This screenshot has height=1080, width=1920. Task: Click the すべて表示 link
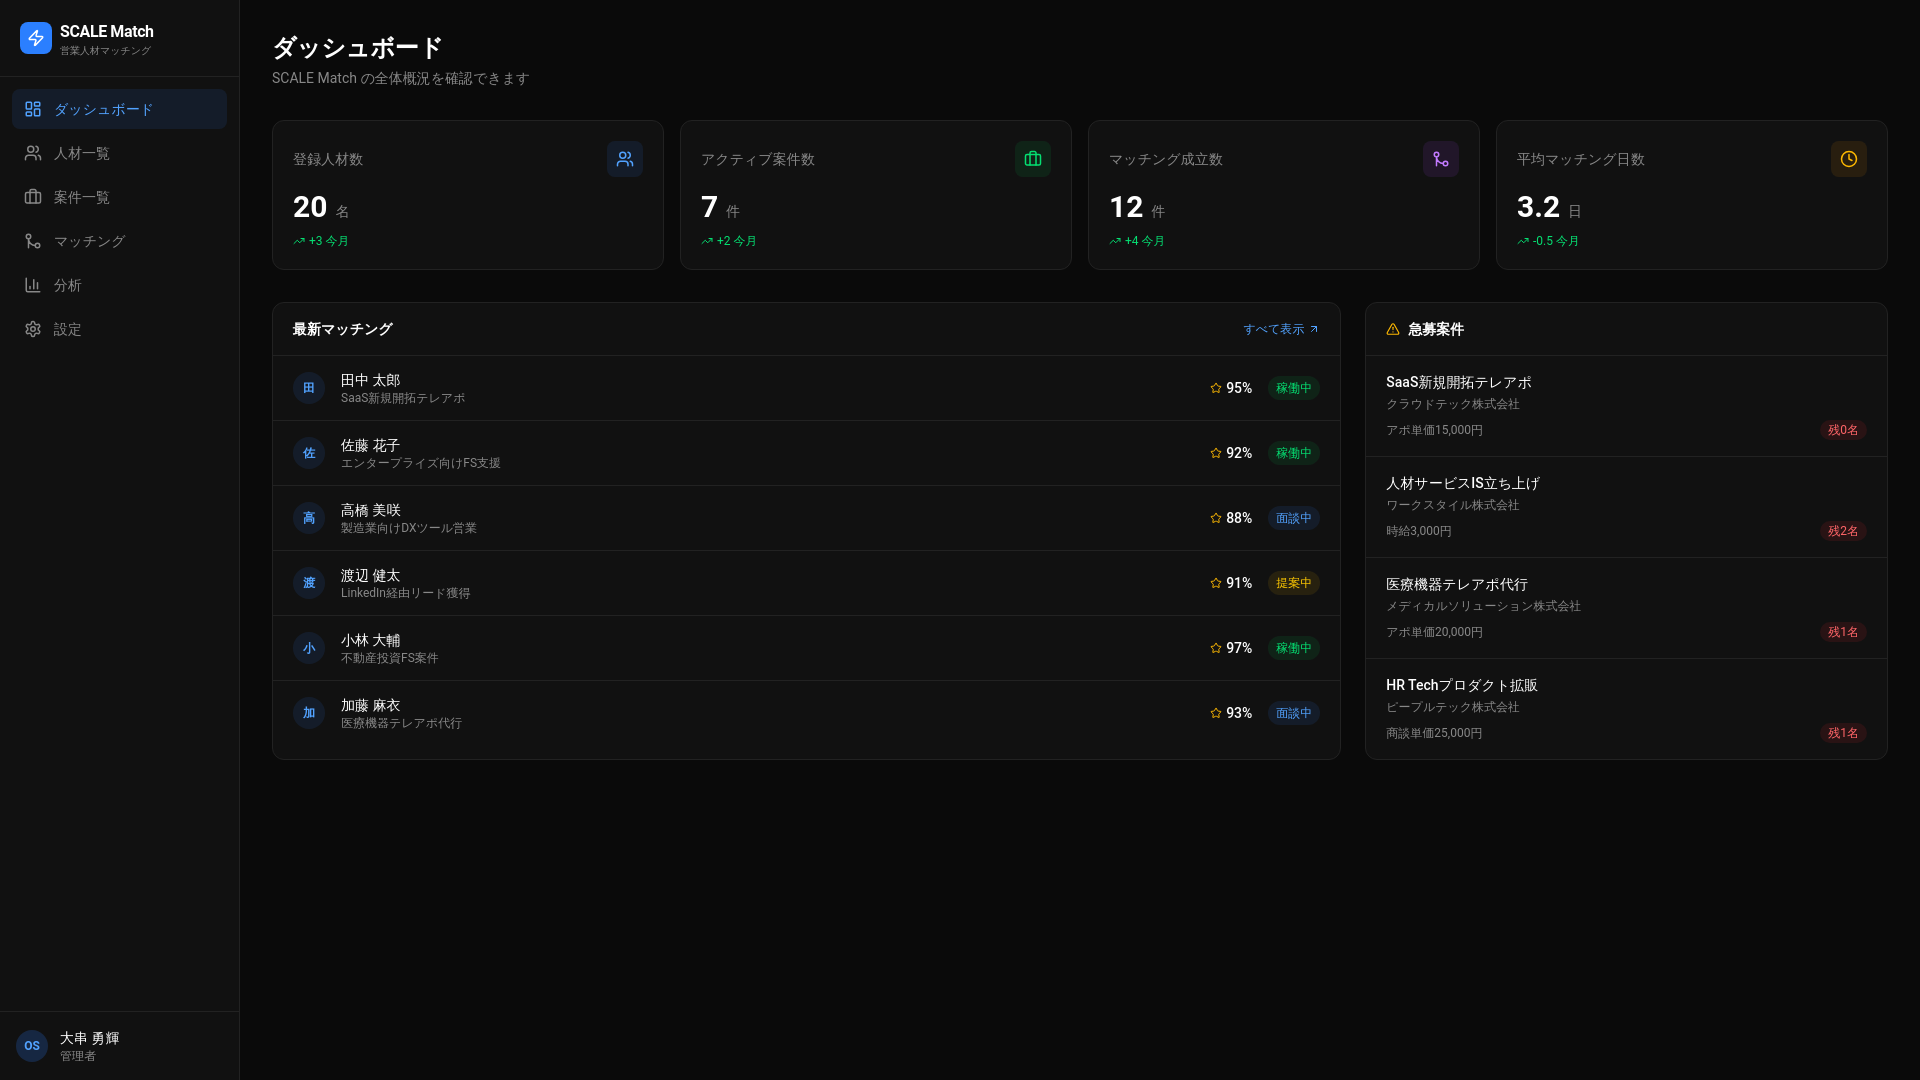click(x=1281, y=329)
